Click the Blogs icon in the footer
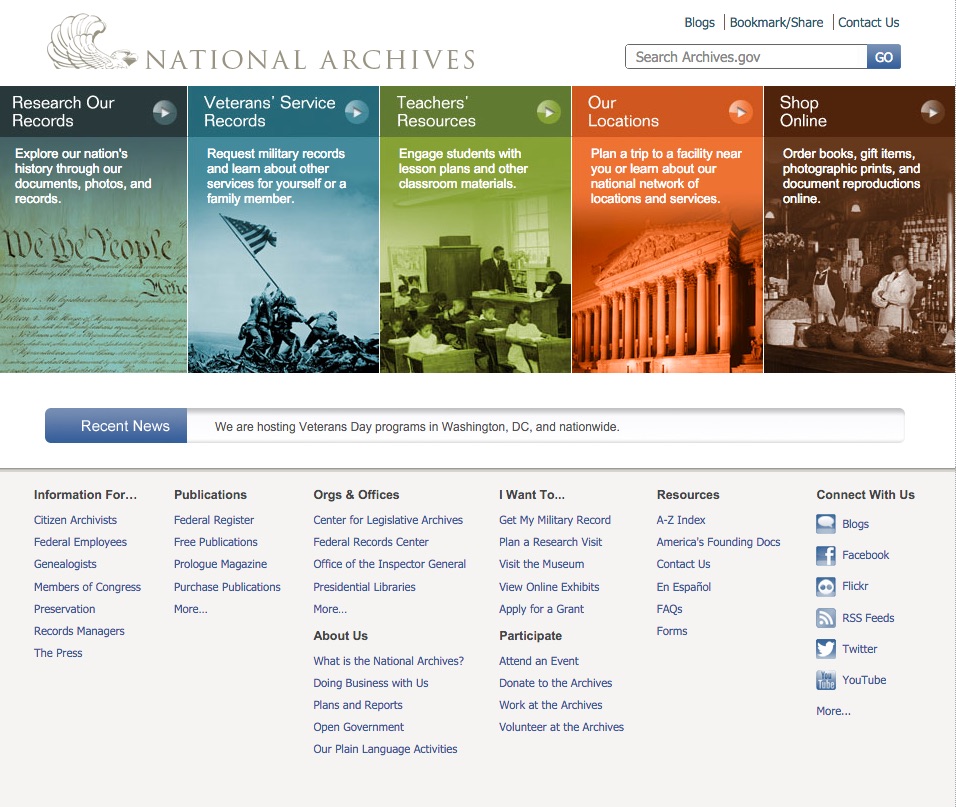956x807 pixels. (826, 523)
